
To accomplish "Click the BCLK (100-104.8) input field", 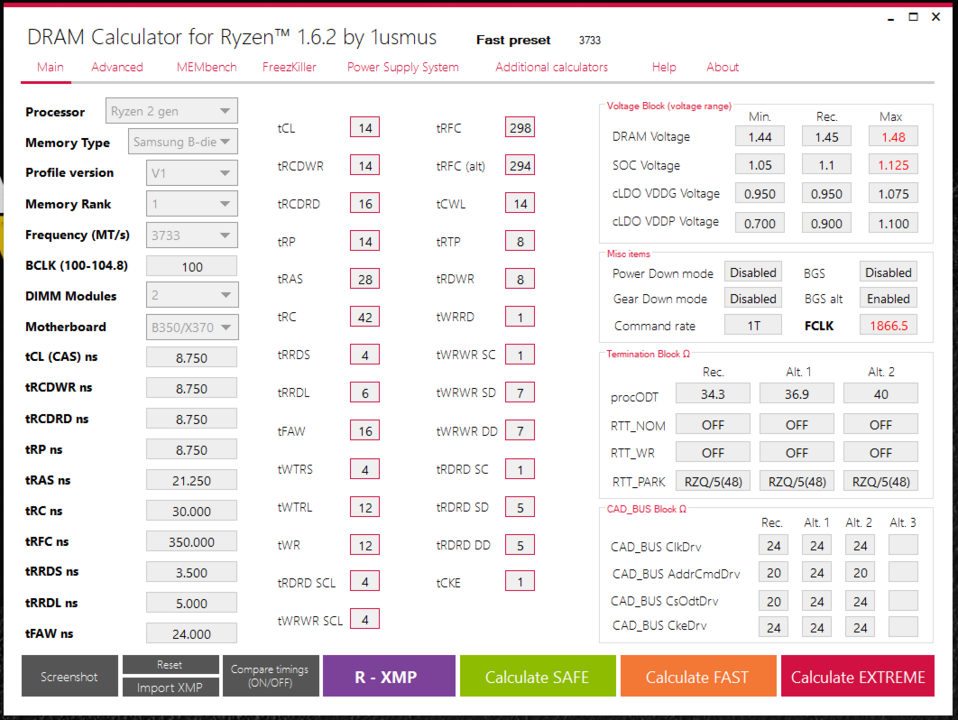I will coord(192,266).
